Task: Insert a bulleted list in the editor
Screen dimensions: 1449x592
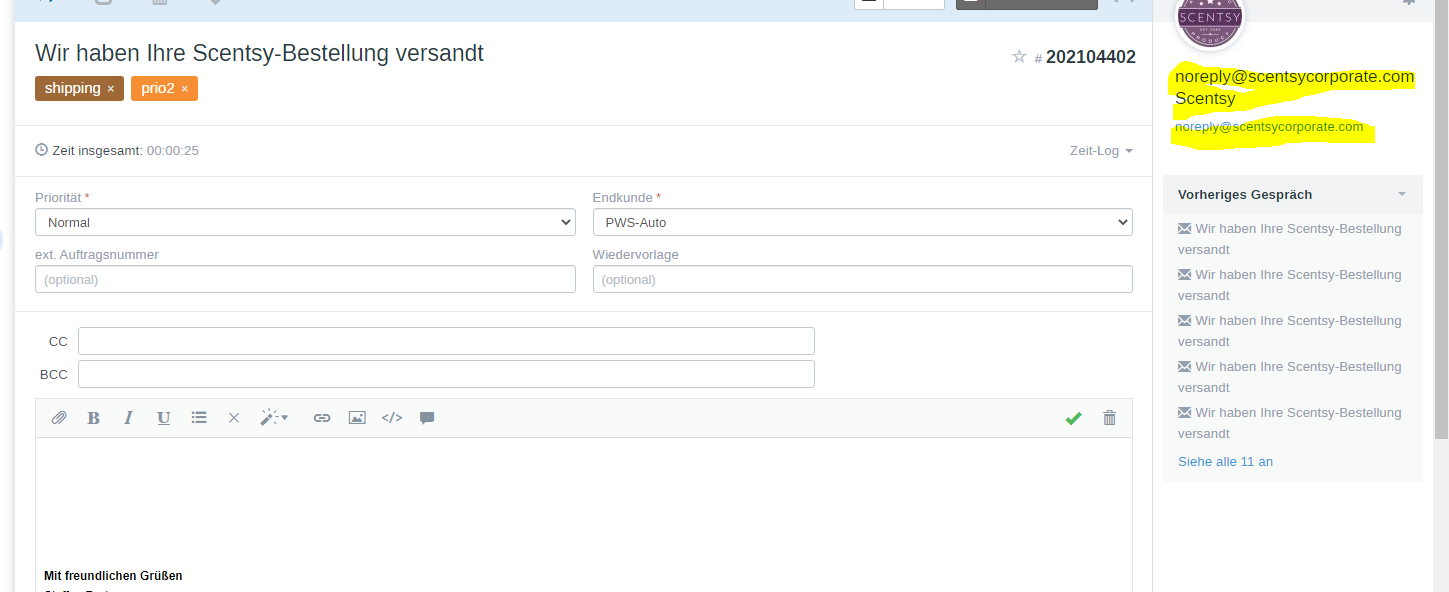Action: [199, 418]
